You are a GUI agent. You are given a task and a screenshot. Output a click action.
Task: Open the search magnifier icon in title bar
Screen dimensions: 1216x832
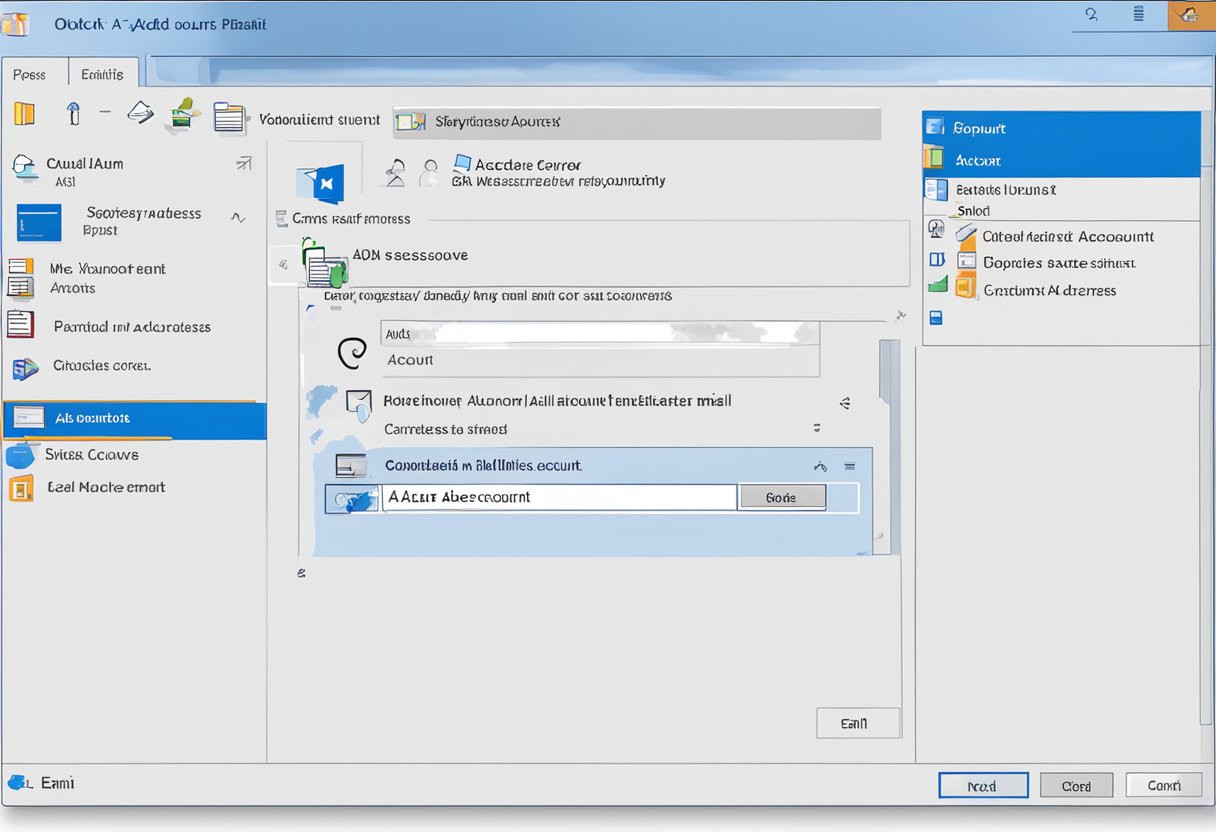pos(1091,14)
